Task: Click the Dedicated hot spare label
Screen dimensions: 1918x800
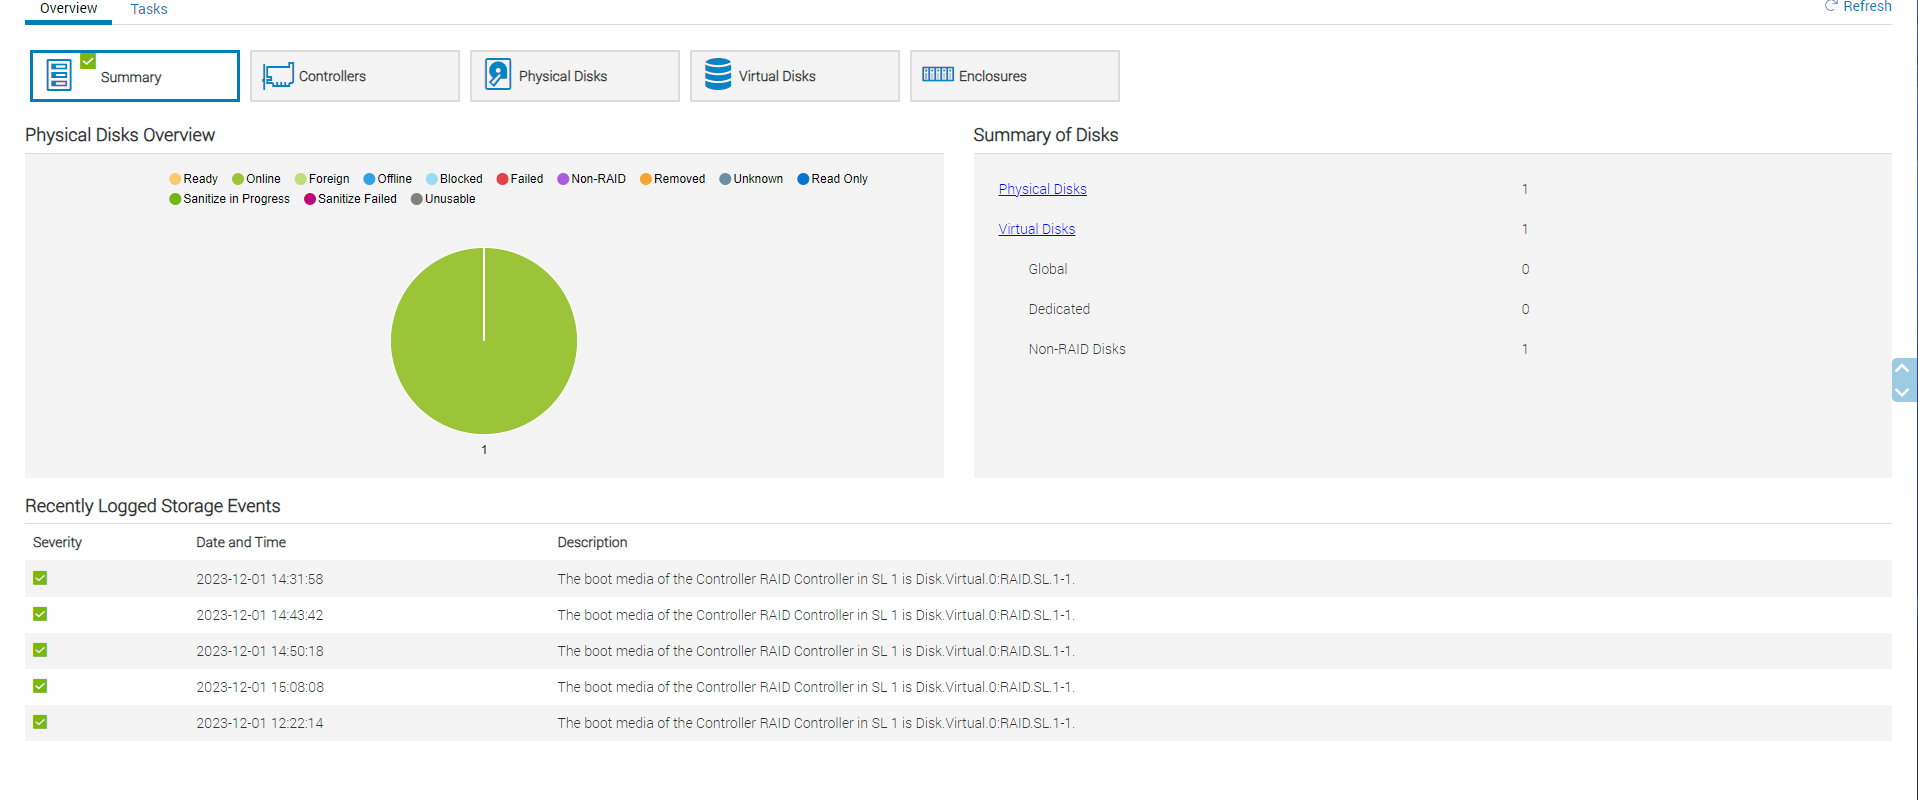Action: (x=1059, y=309)
